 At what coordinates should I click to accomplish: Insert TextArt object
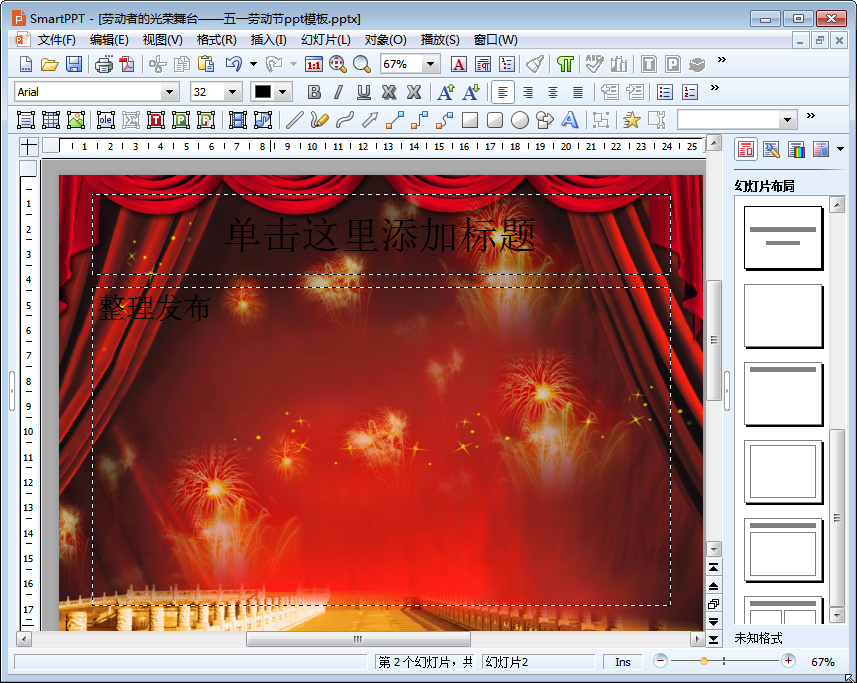(x=570, y=120)
